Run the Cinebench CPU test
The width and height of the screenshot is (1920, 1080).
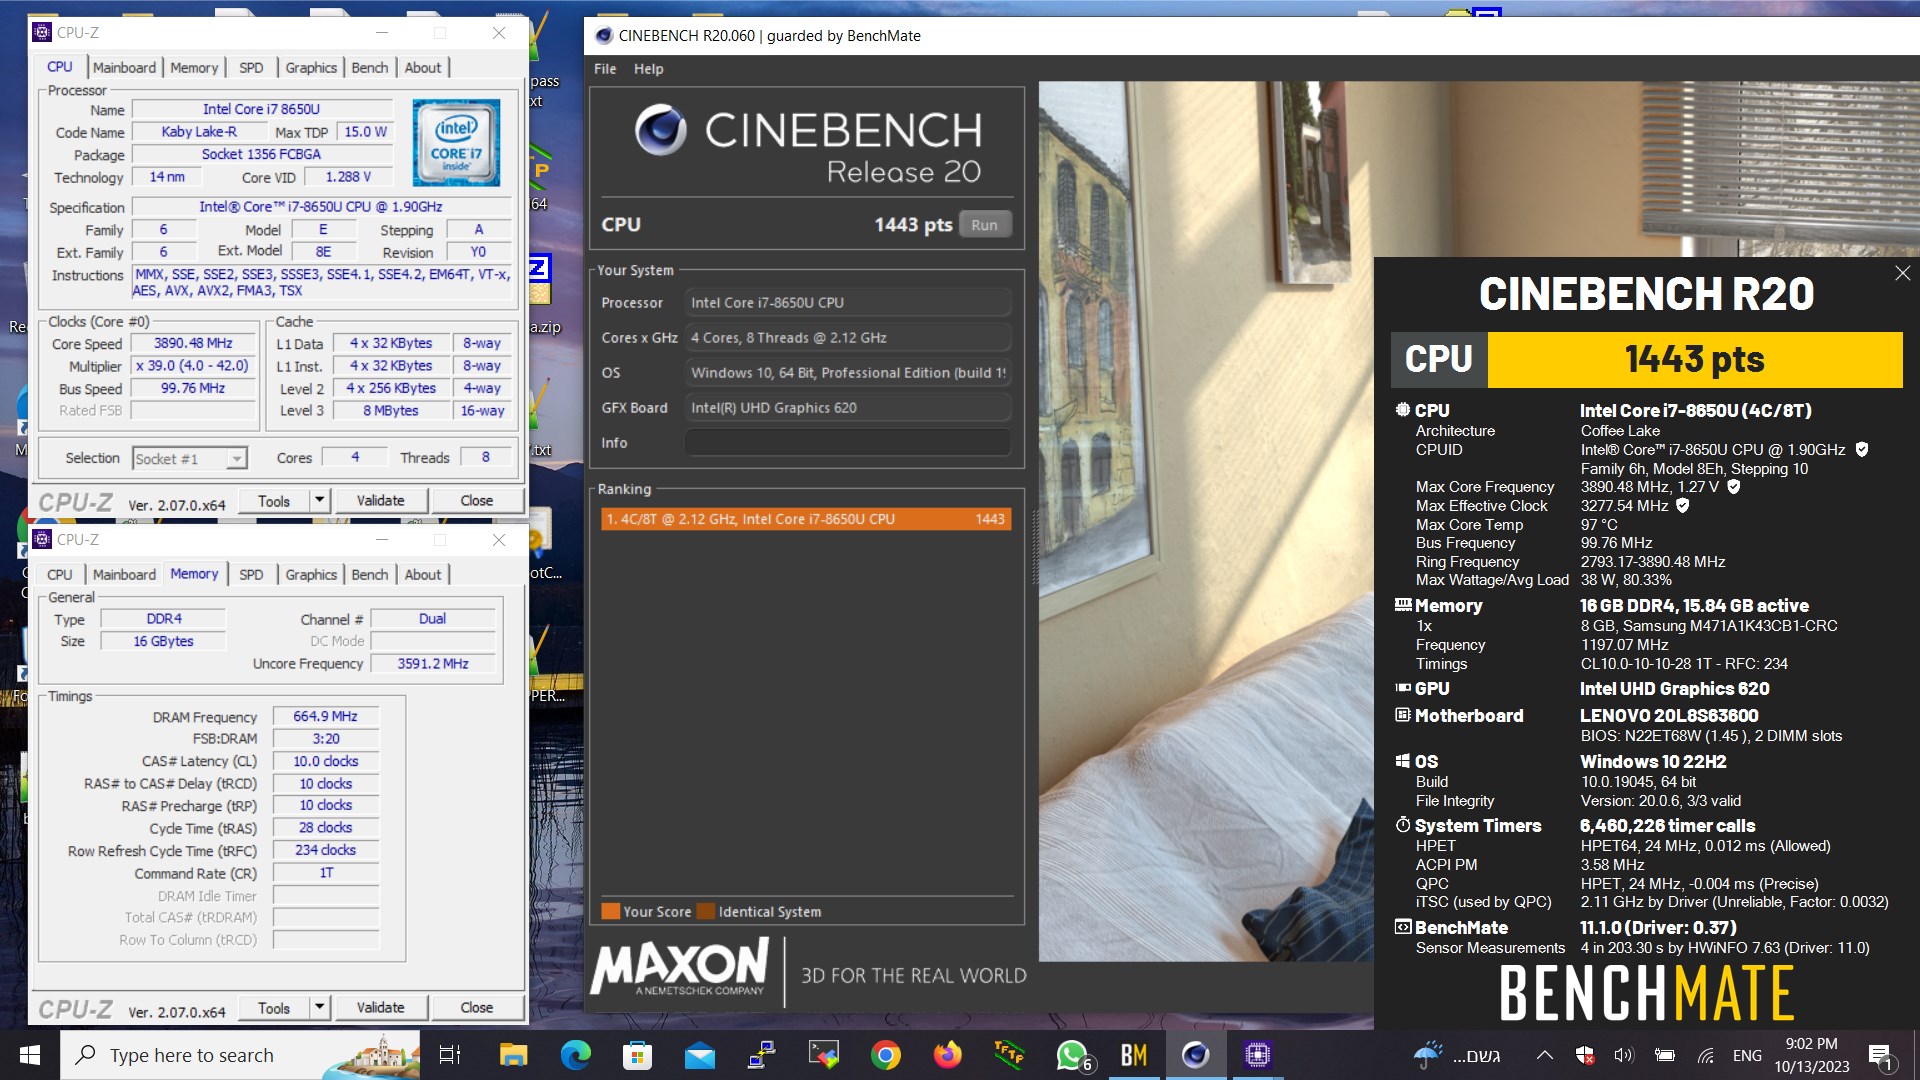tap(984, 225)
